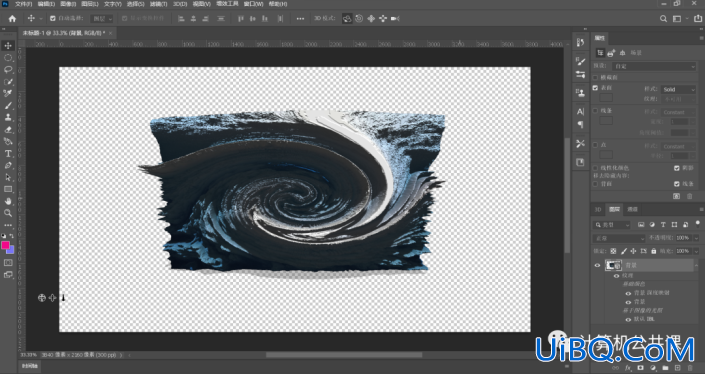Hide the 纹理 sublayer eye icon
Image resolution: width=705 pixels, height=374 pixels.
pyautogui.click(x=616, y=276)
